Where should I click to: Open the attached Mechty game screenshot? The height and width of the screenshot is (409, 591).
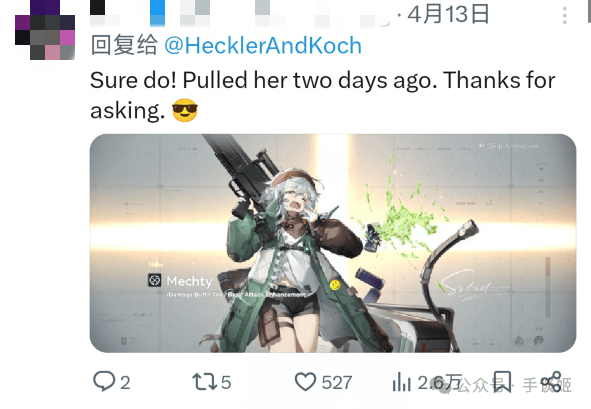(x=333, y=243)
